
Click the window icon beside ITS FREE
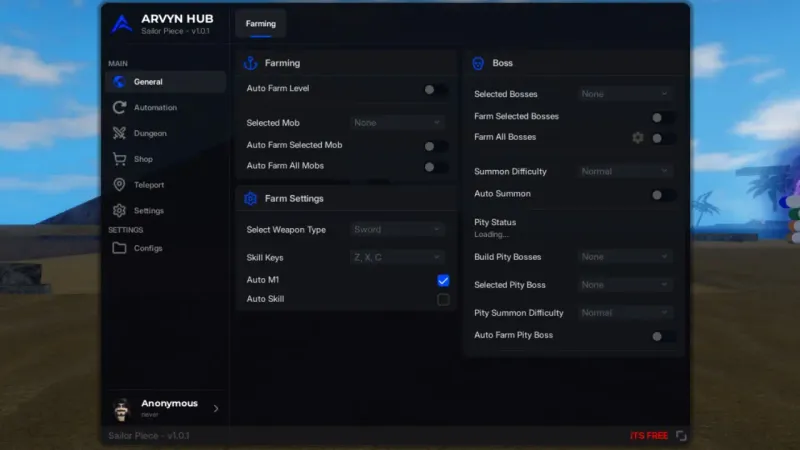pyautogui.click(x=681, y=435)
